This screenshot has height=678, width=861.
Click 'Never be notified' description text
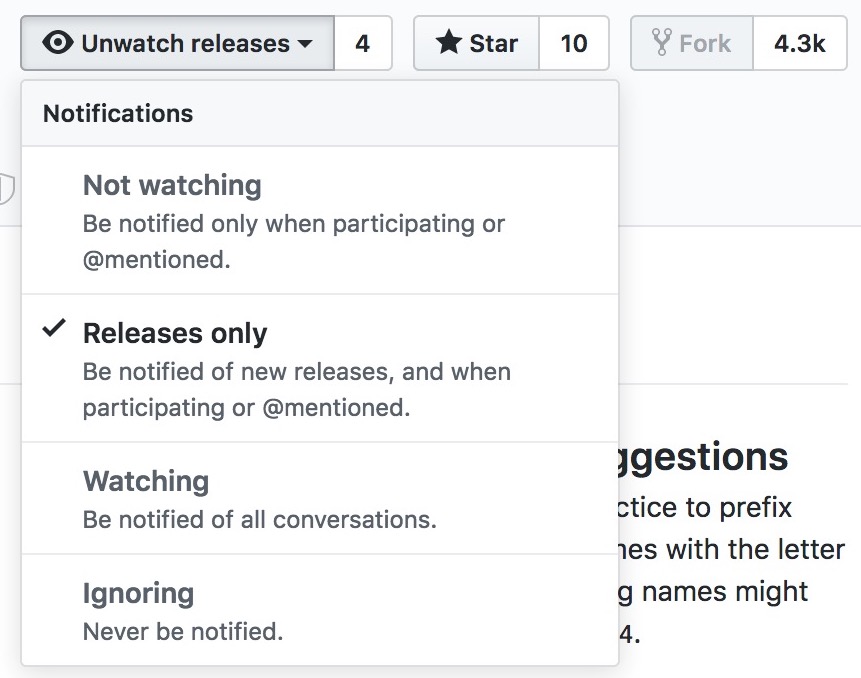point(183,631)
